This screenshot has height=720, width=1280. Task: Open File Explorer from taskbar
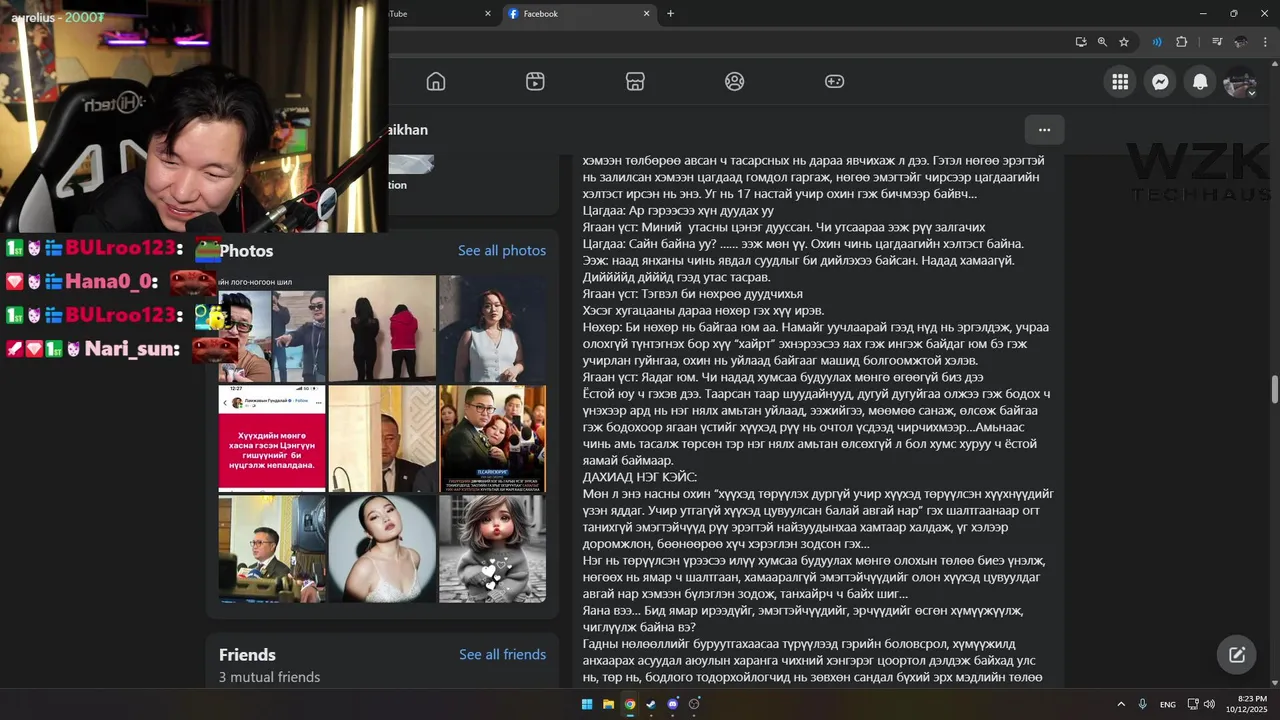(x=608, y=704)
